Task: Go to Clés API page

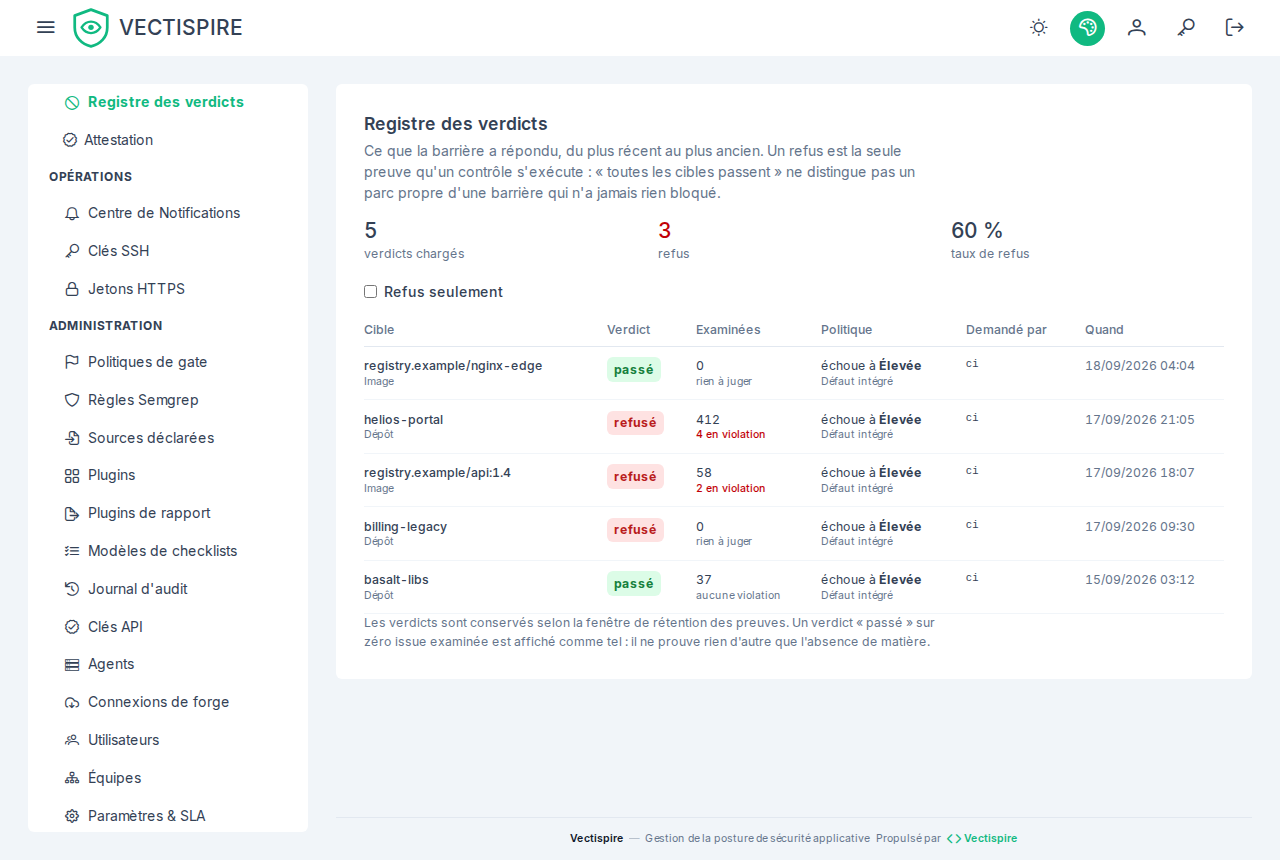Action: [116, 627]
